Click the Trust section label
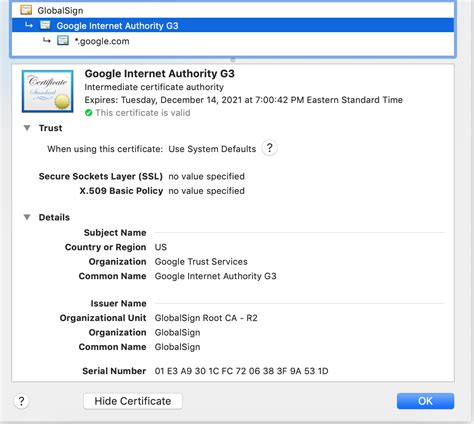 (50, 128)
